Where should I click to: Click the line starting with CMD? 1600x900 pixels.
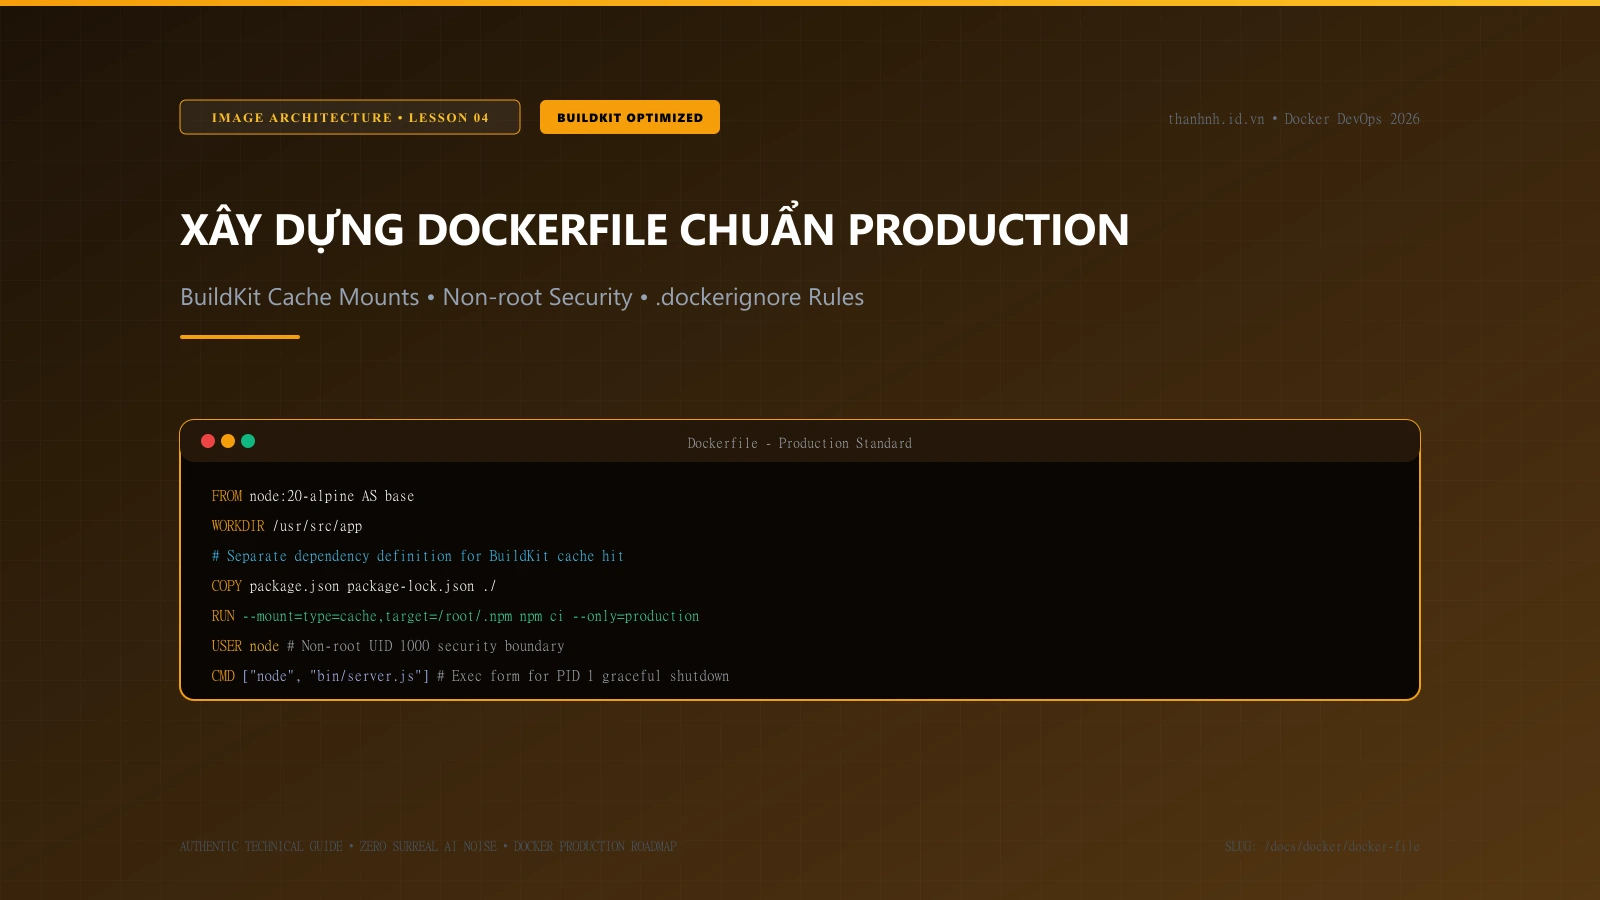470,676
